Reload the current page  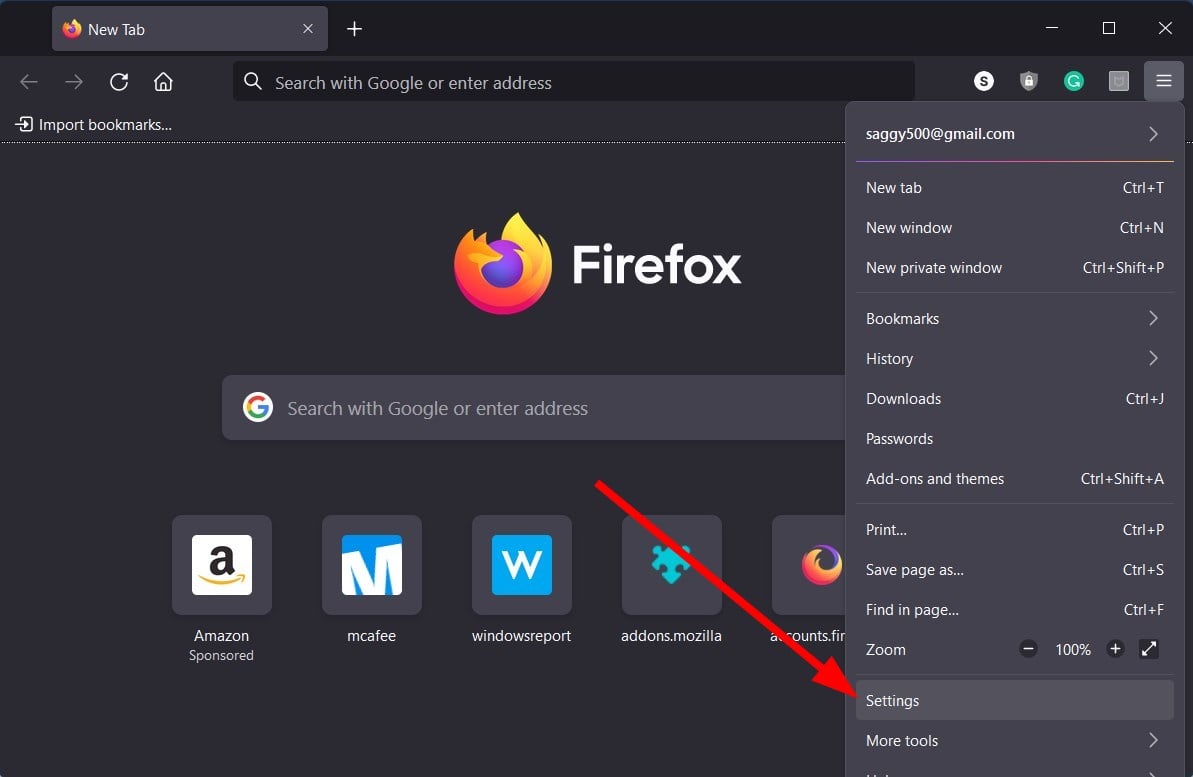pyautogui.click(x=118, y=81)
